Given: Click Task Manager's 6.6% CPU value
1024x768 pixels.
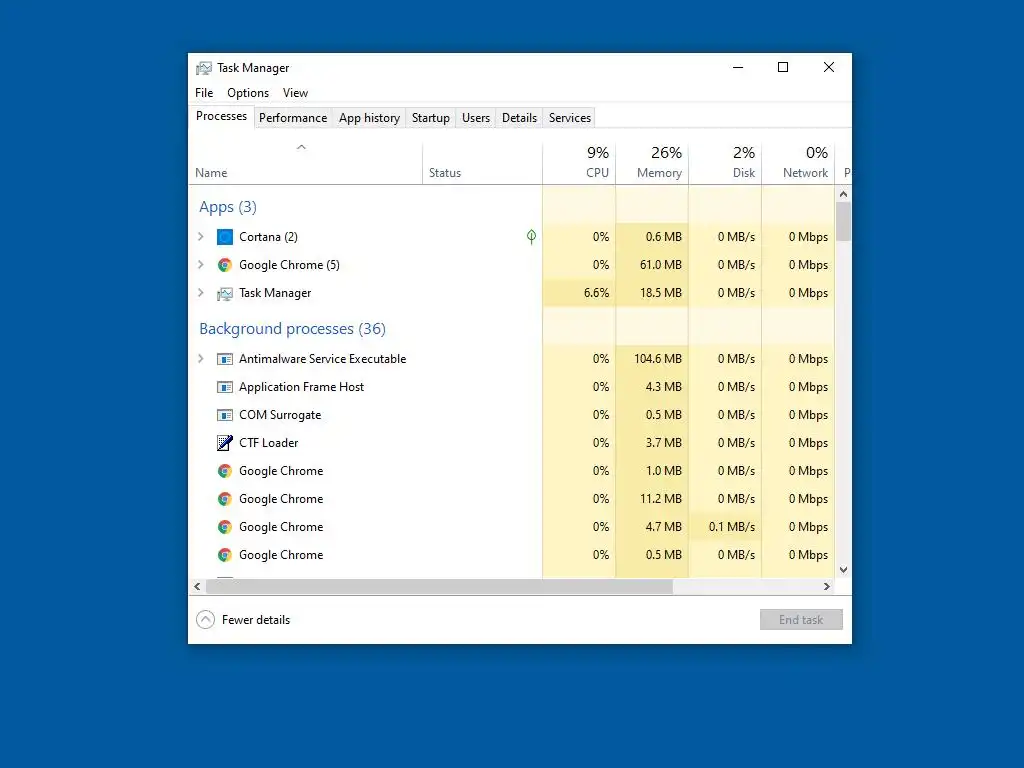Looking at the screenshot, I should (596, 293).
